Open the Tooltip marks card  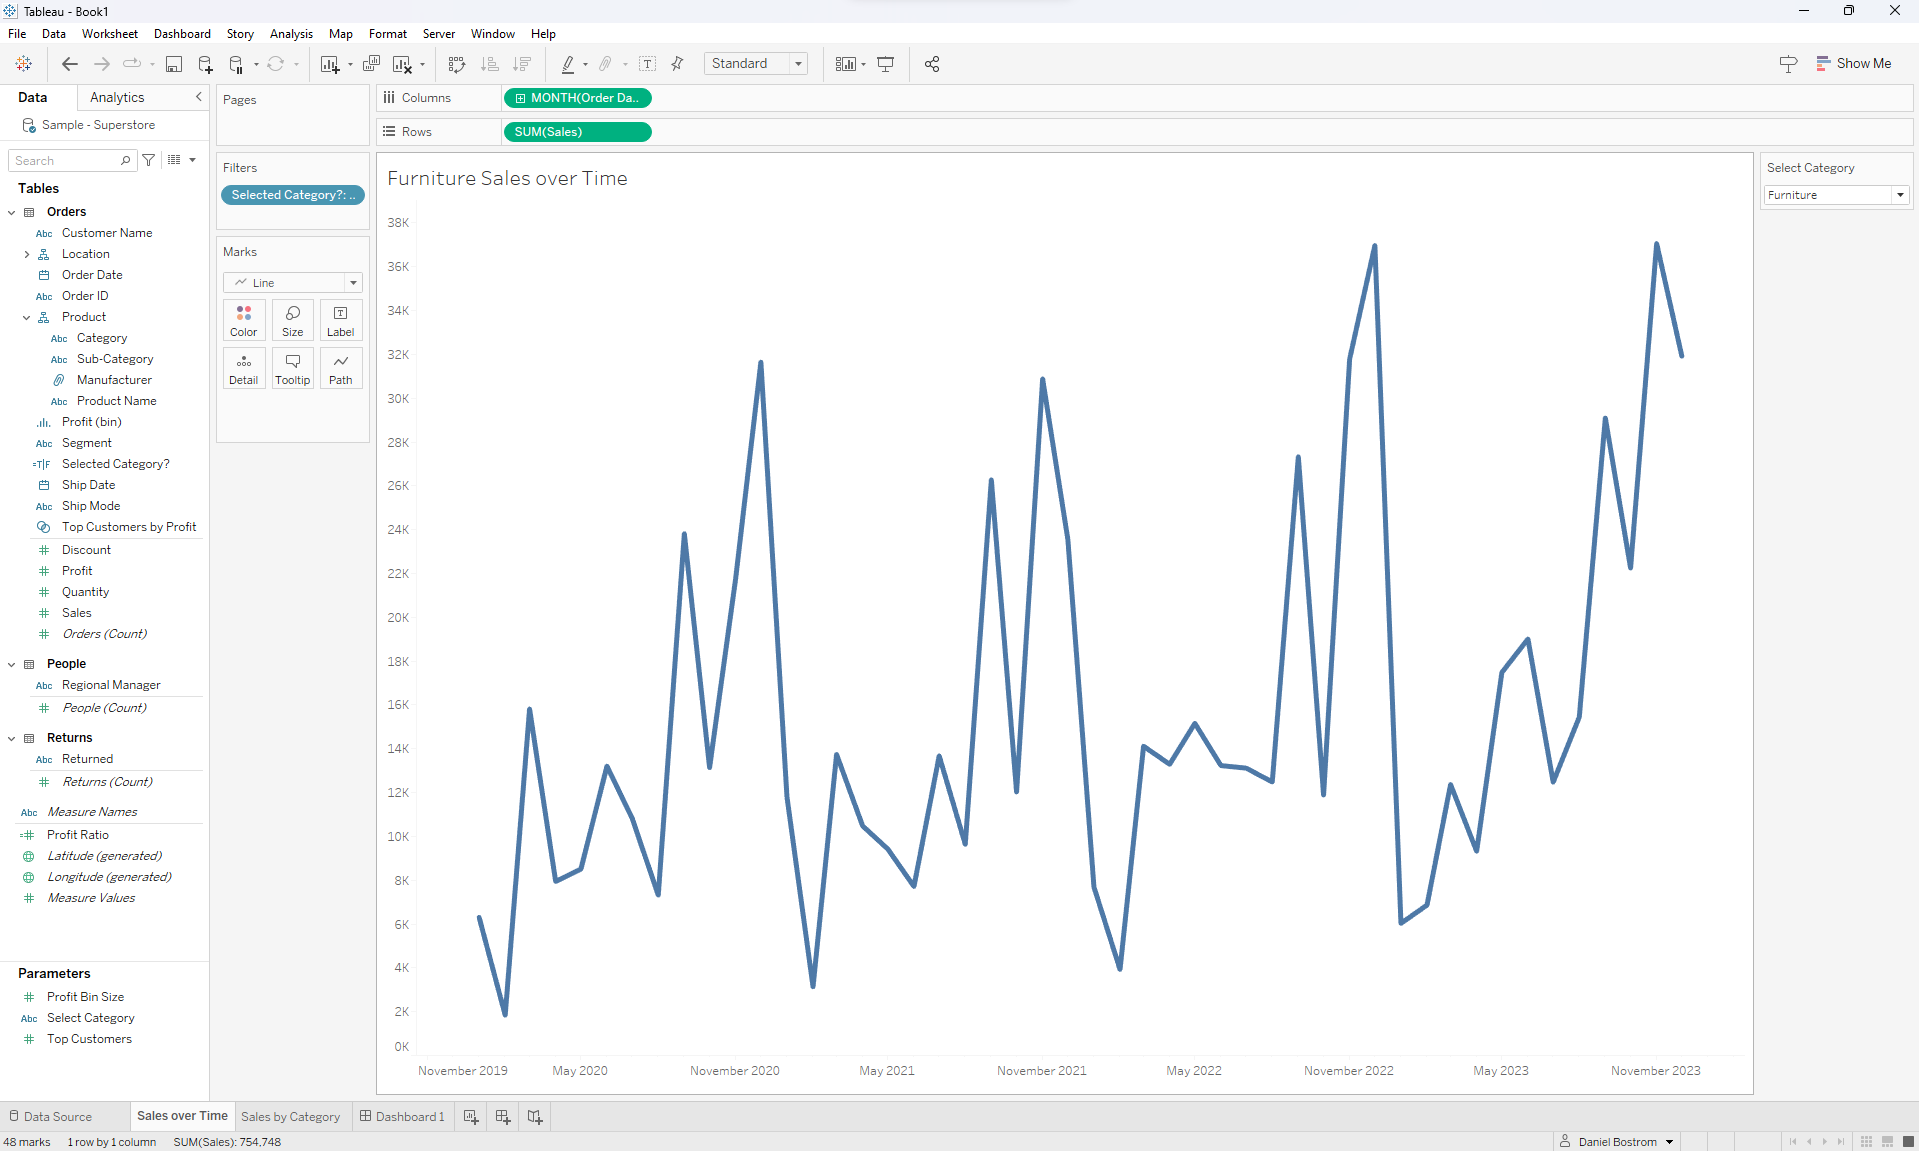pyautogui.click(x=292, y=368)
